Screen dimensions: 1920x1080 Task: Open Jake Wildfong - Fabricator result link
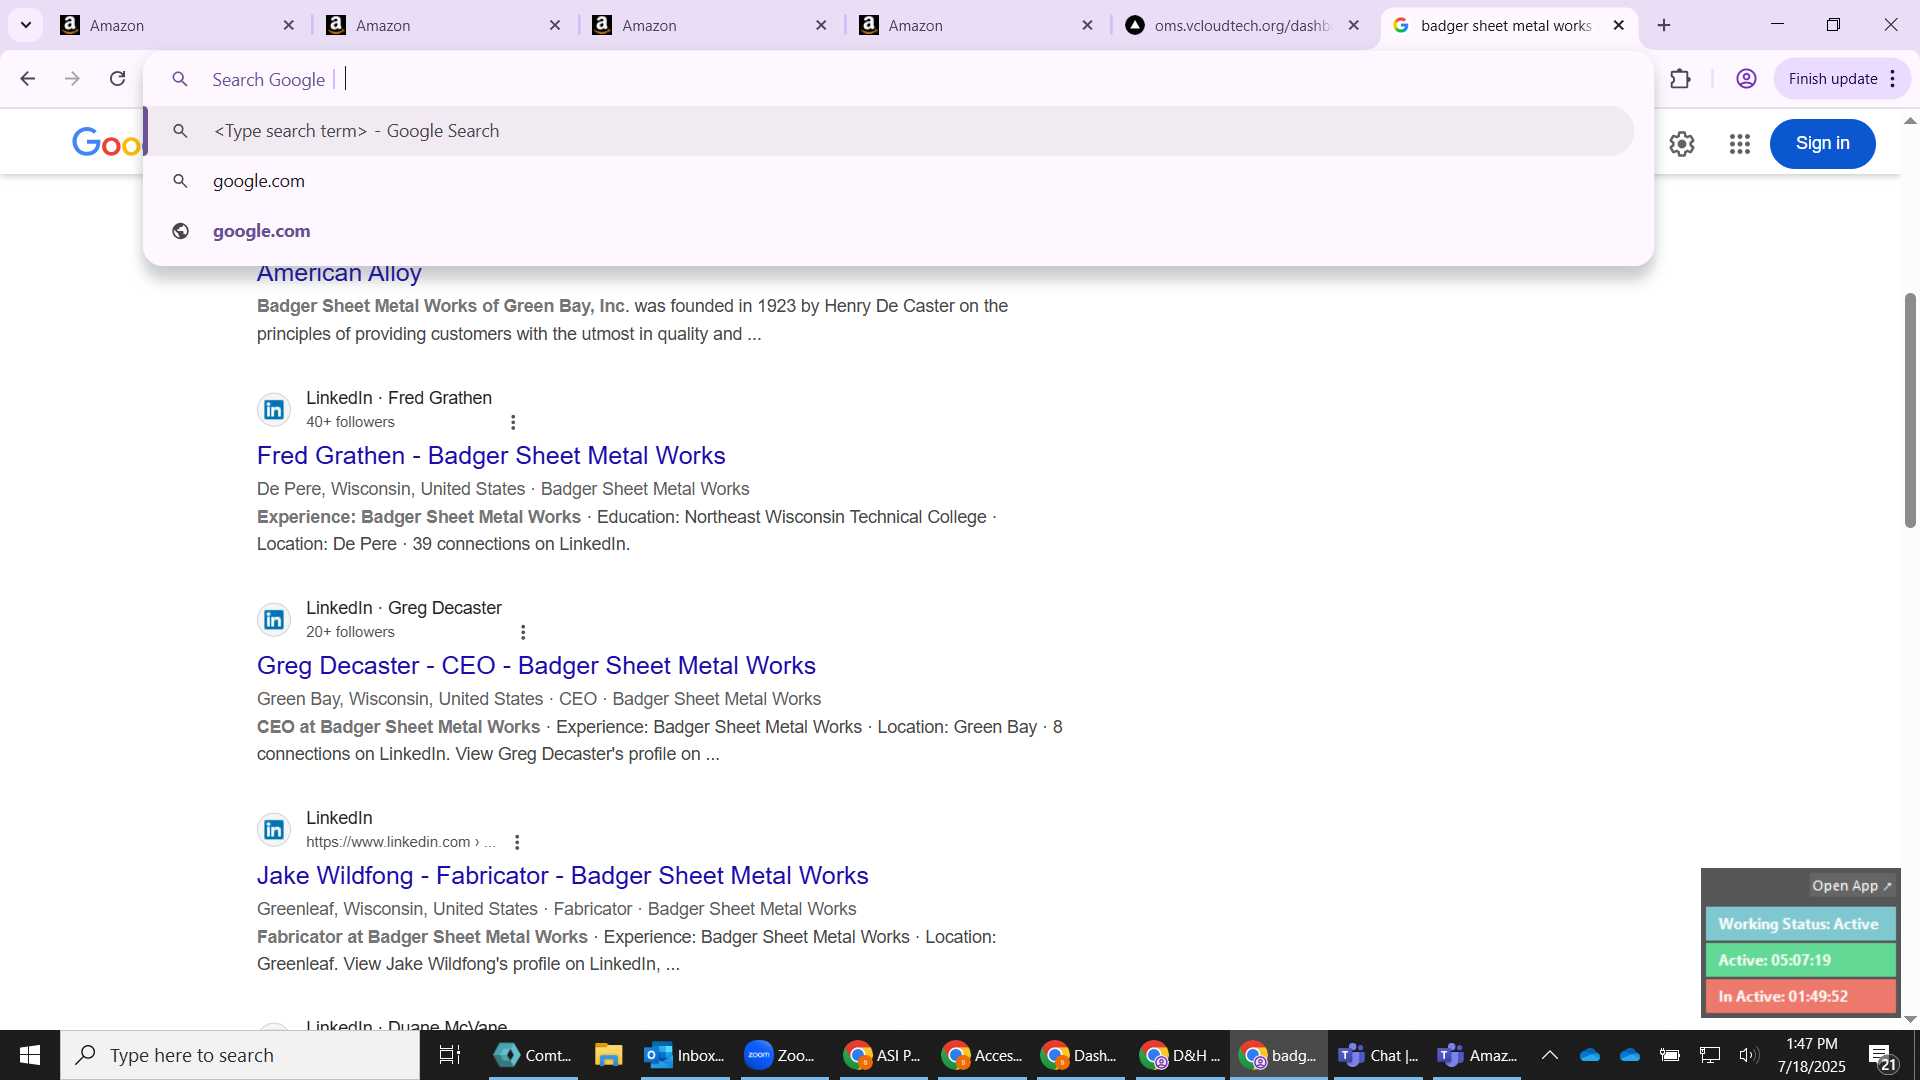pos(562,876)
